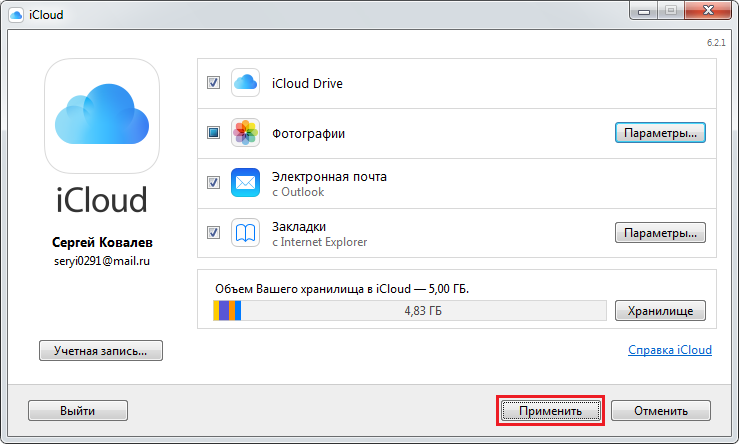
Task: Open Учетная запись account details
Action: 101,351
